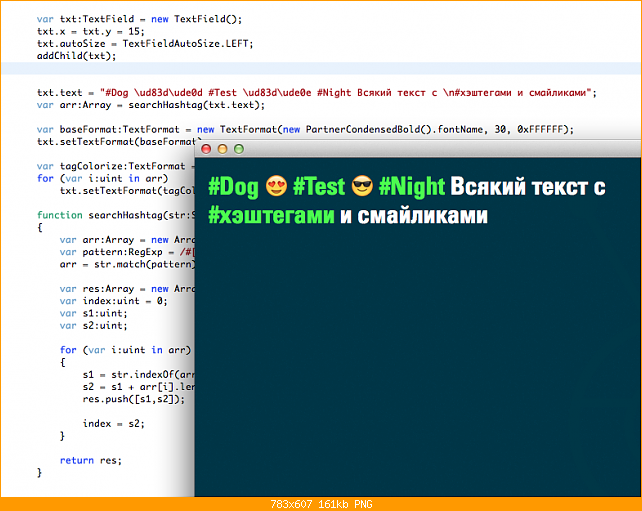Click the res.push([s1,s2]); line
This screenshot has width=642, height=511.
point(134,399)
